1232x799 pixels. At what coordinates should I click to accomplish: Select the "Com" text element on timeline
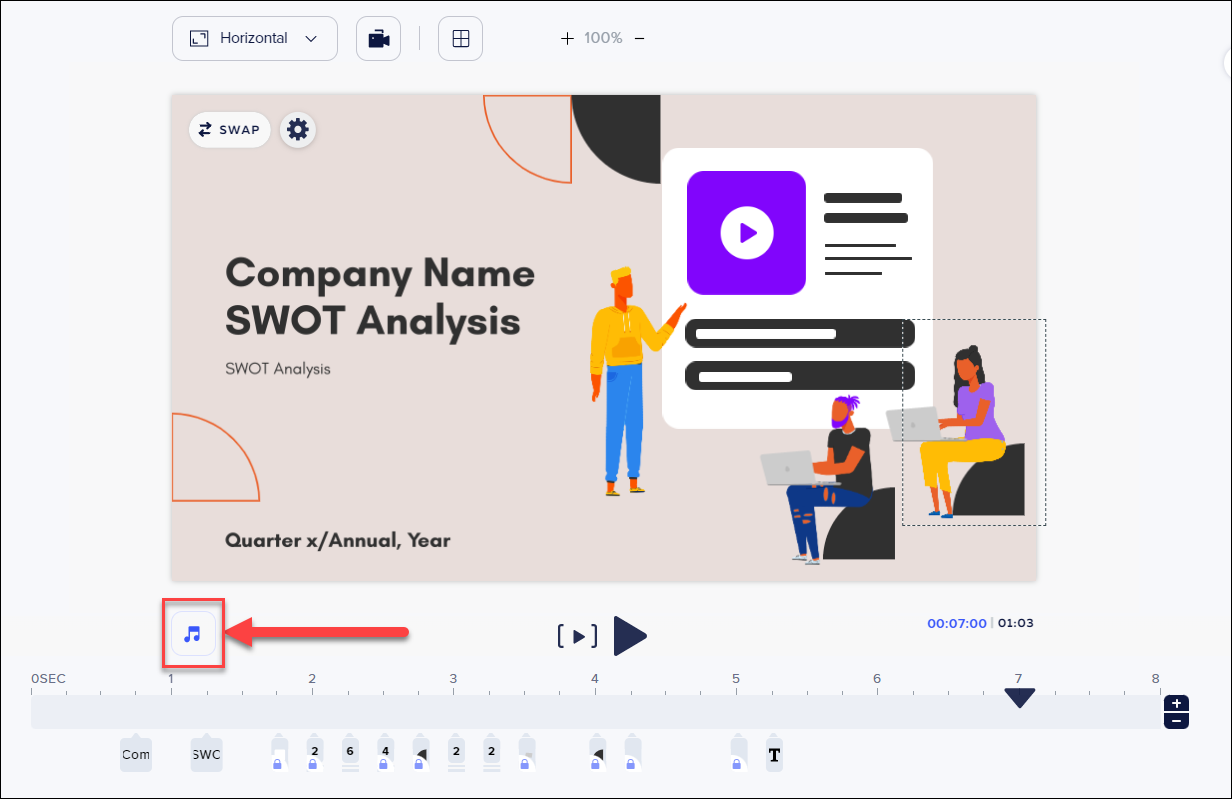click(x=136, y=755)
